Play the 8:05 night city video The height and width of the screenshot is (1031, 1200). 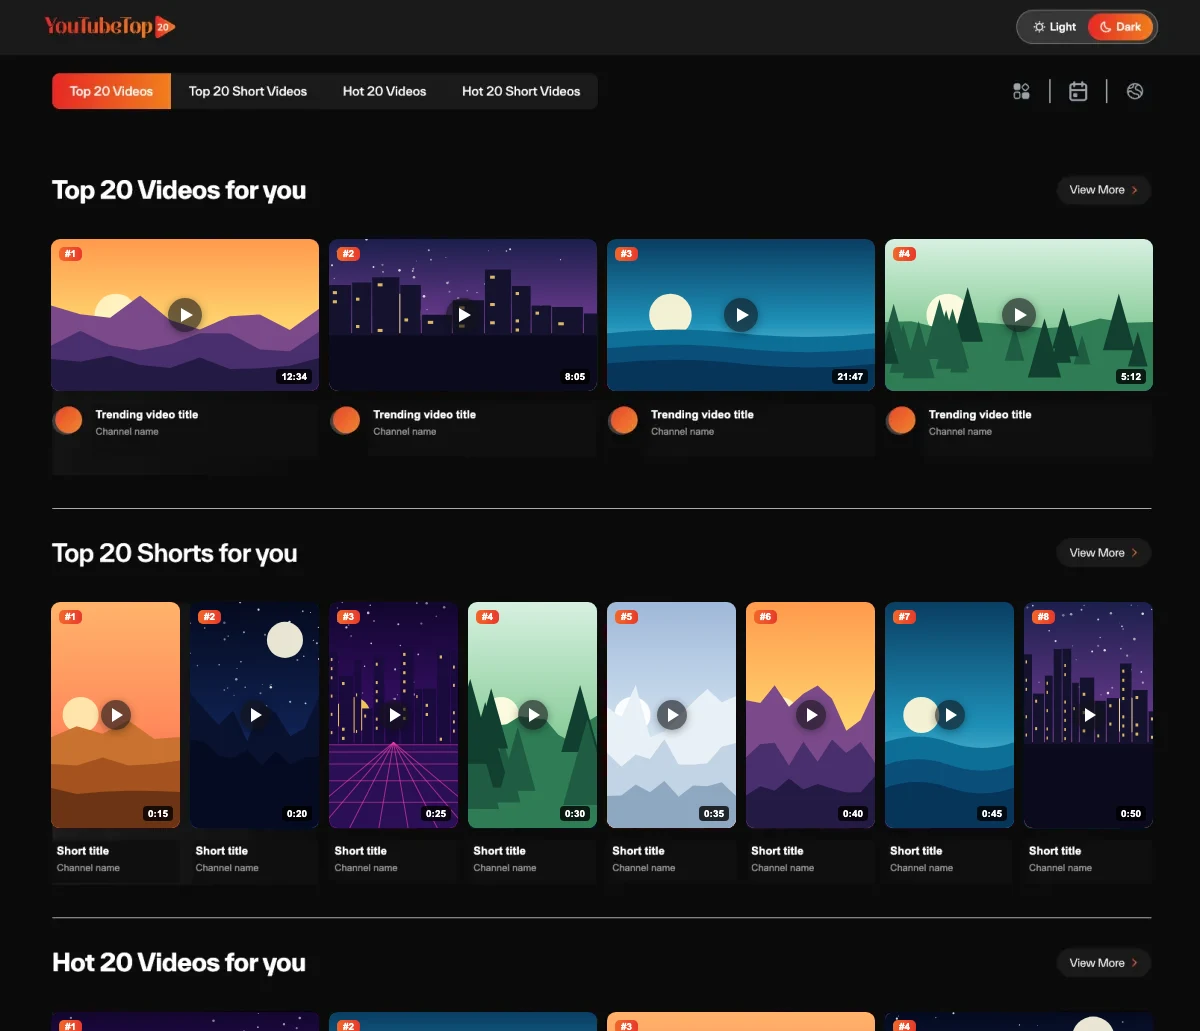463,315
